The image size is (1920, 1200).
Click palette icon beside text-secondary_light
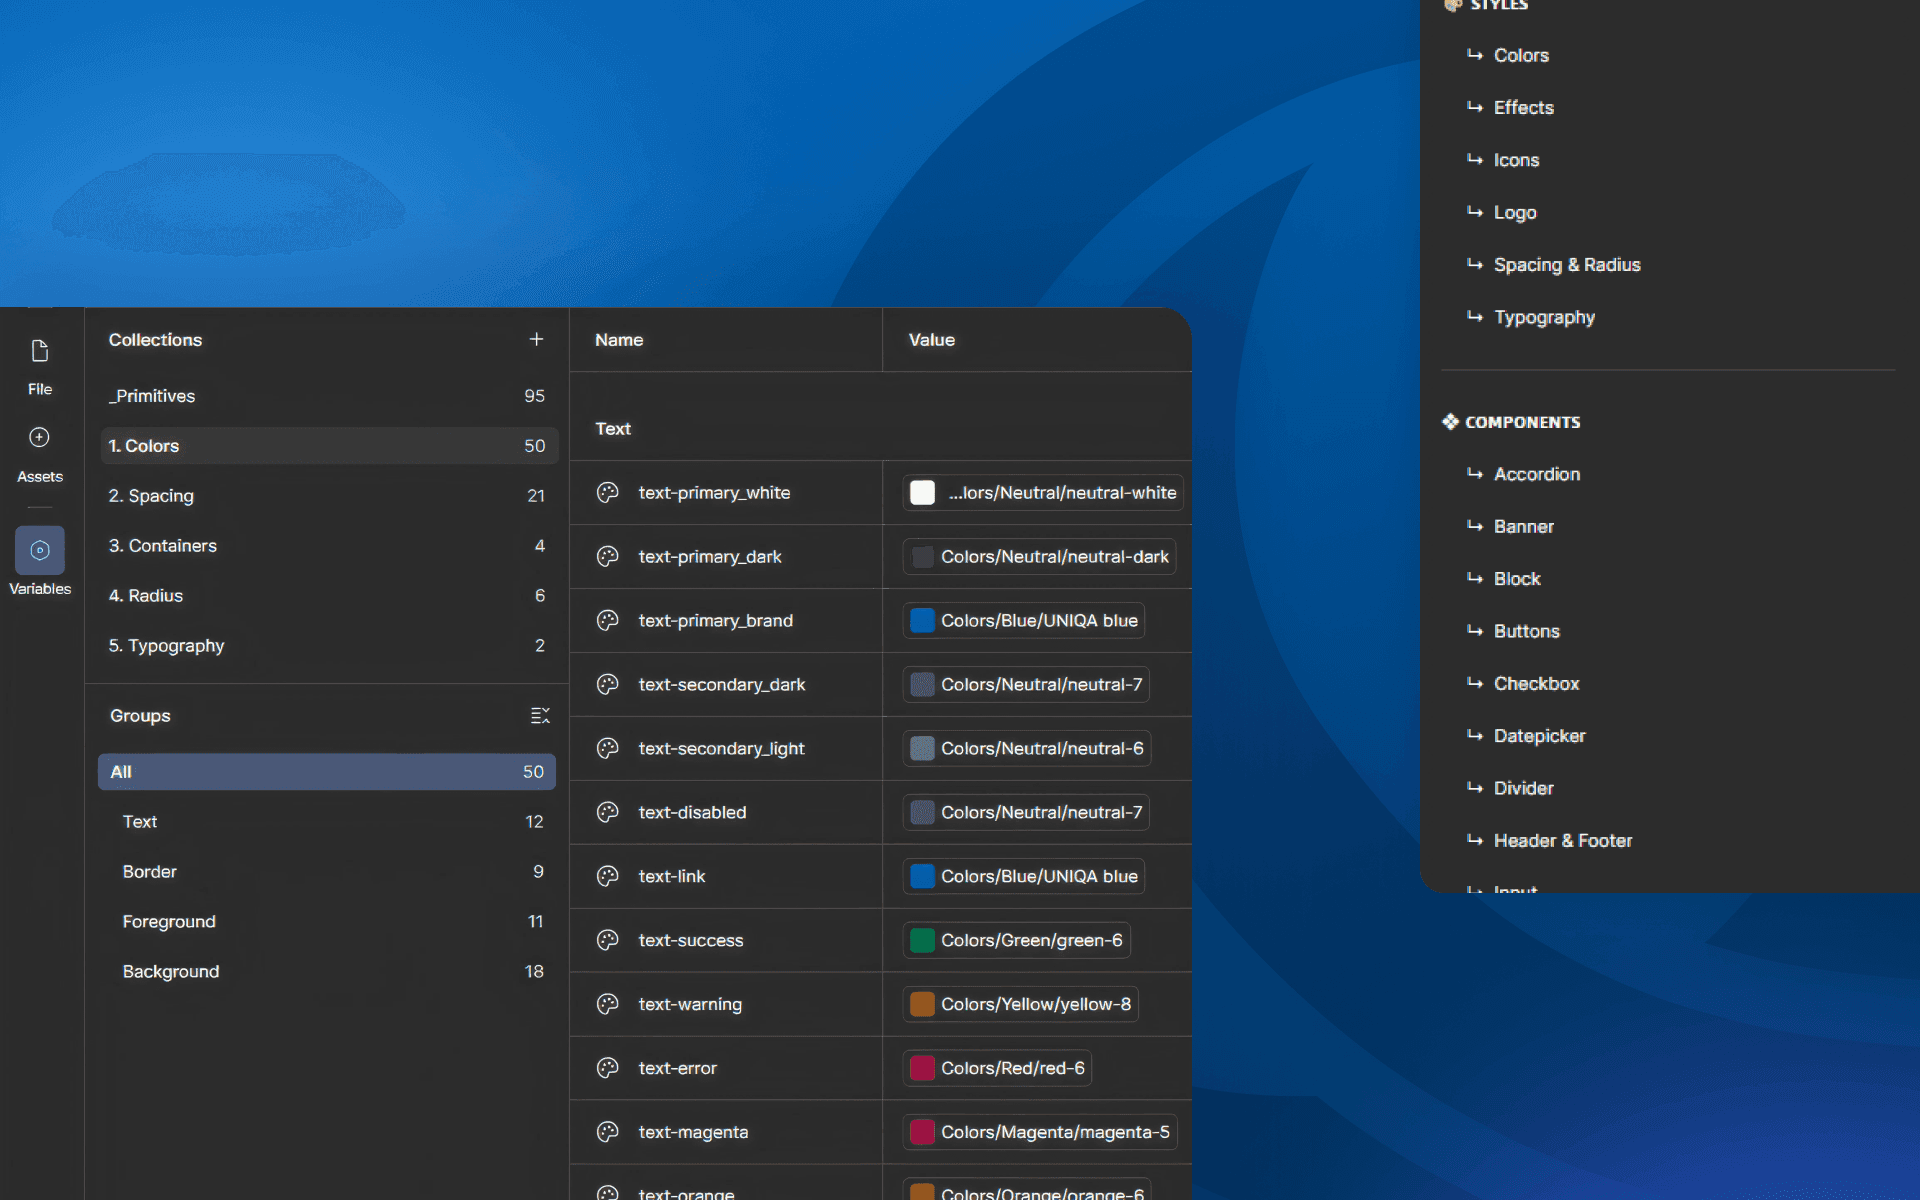608,749
